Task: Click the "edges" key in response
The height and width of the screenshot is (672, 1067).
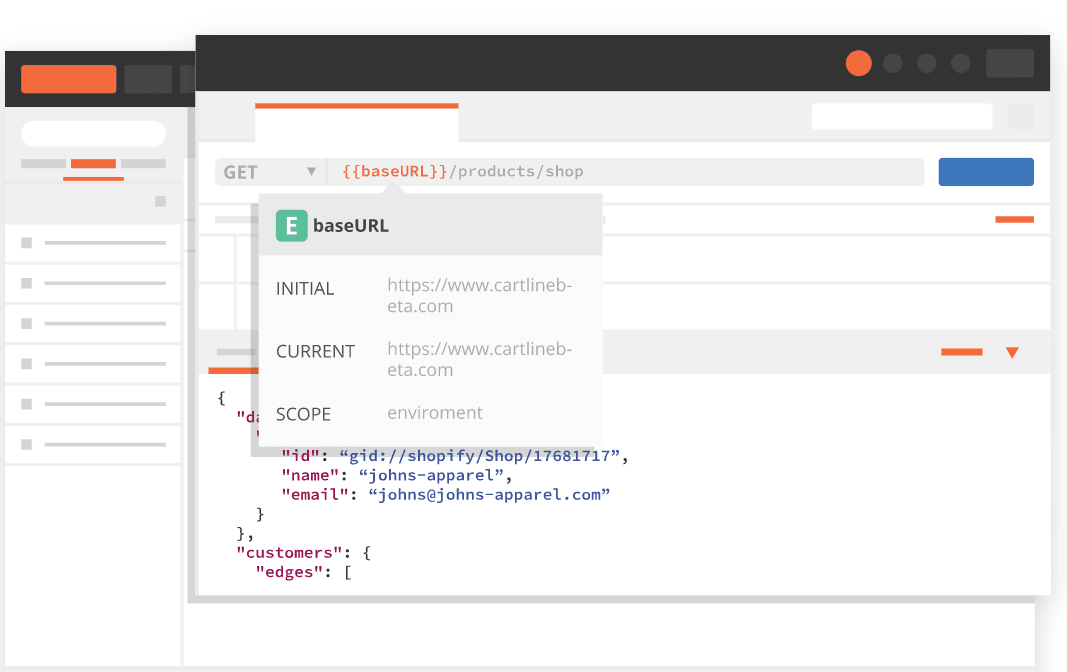Action: click(x=289, y=572)
